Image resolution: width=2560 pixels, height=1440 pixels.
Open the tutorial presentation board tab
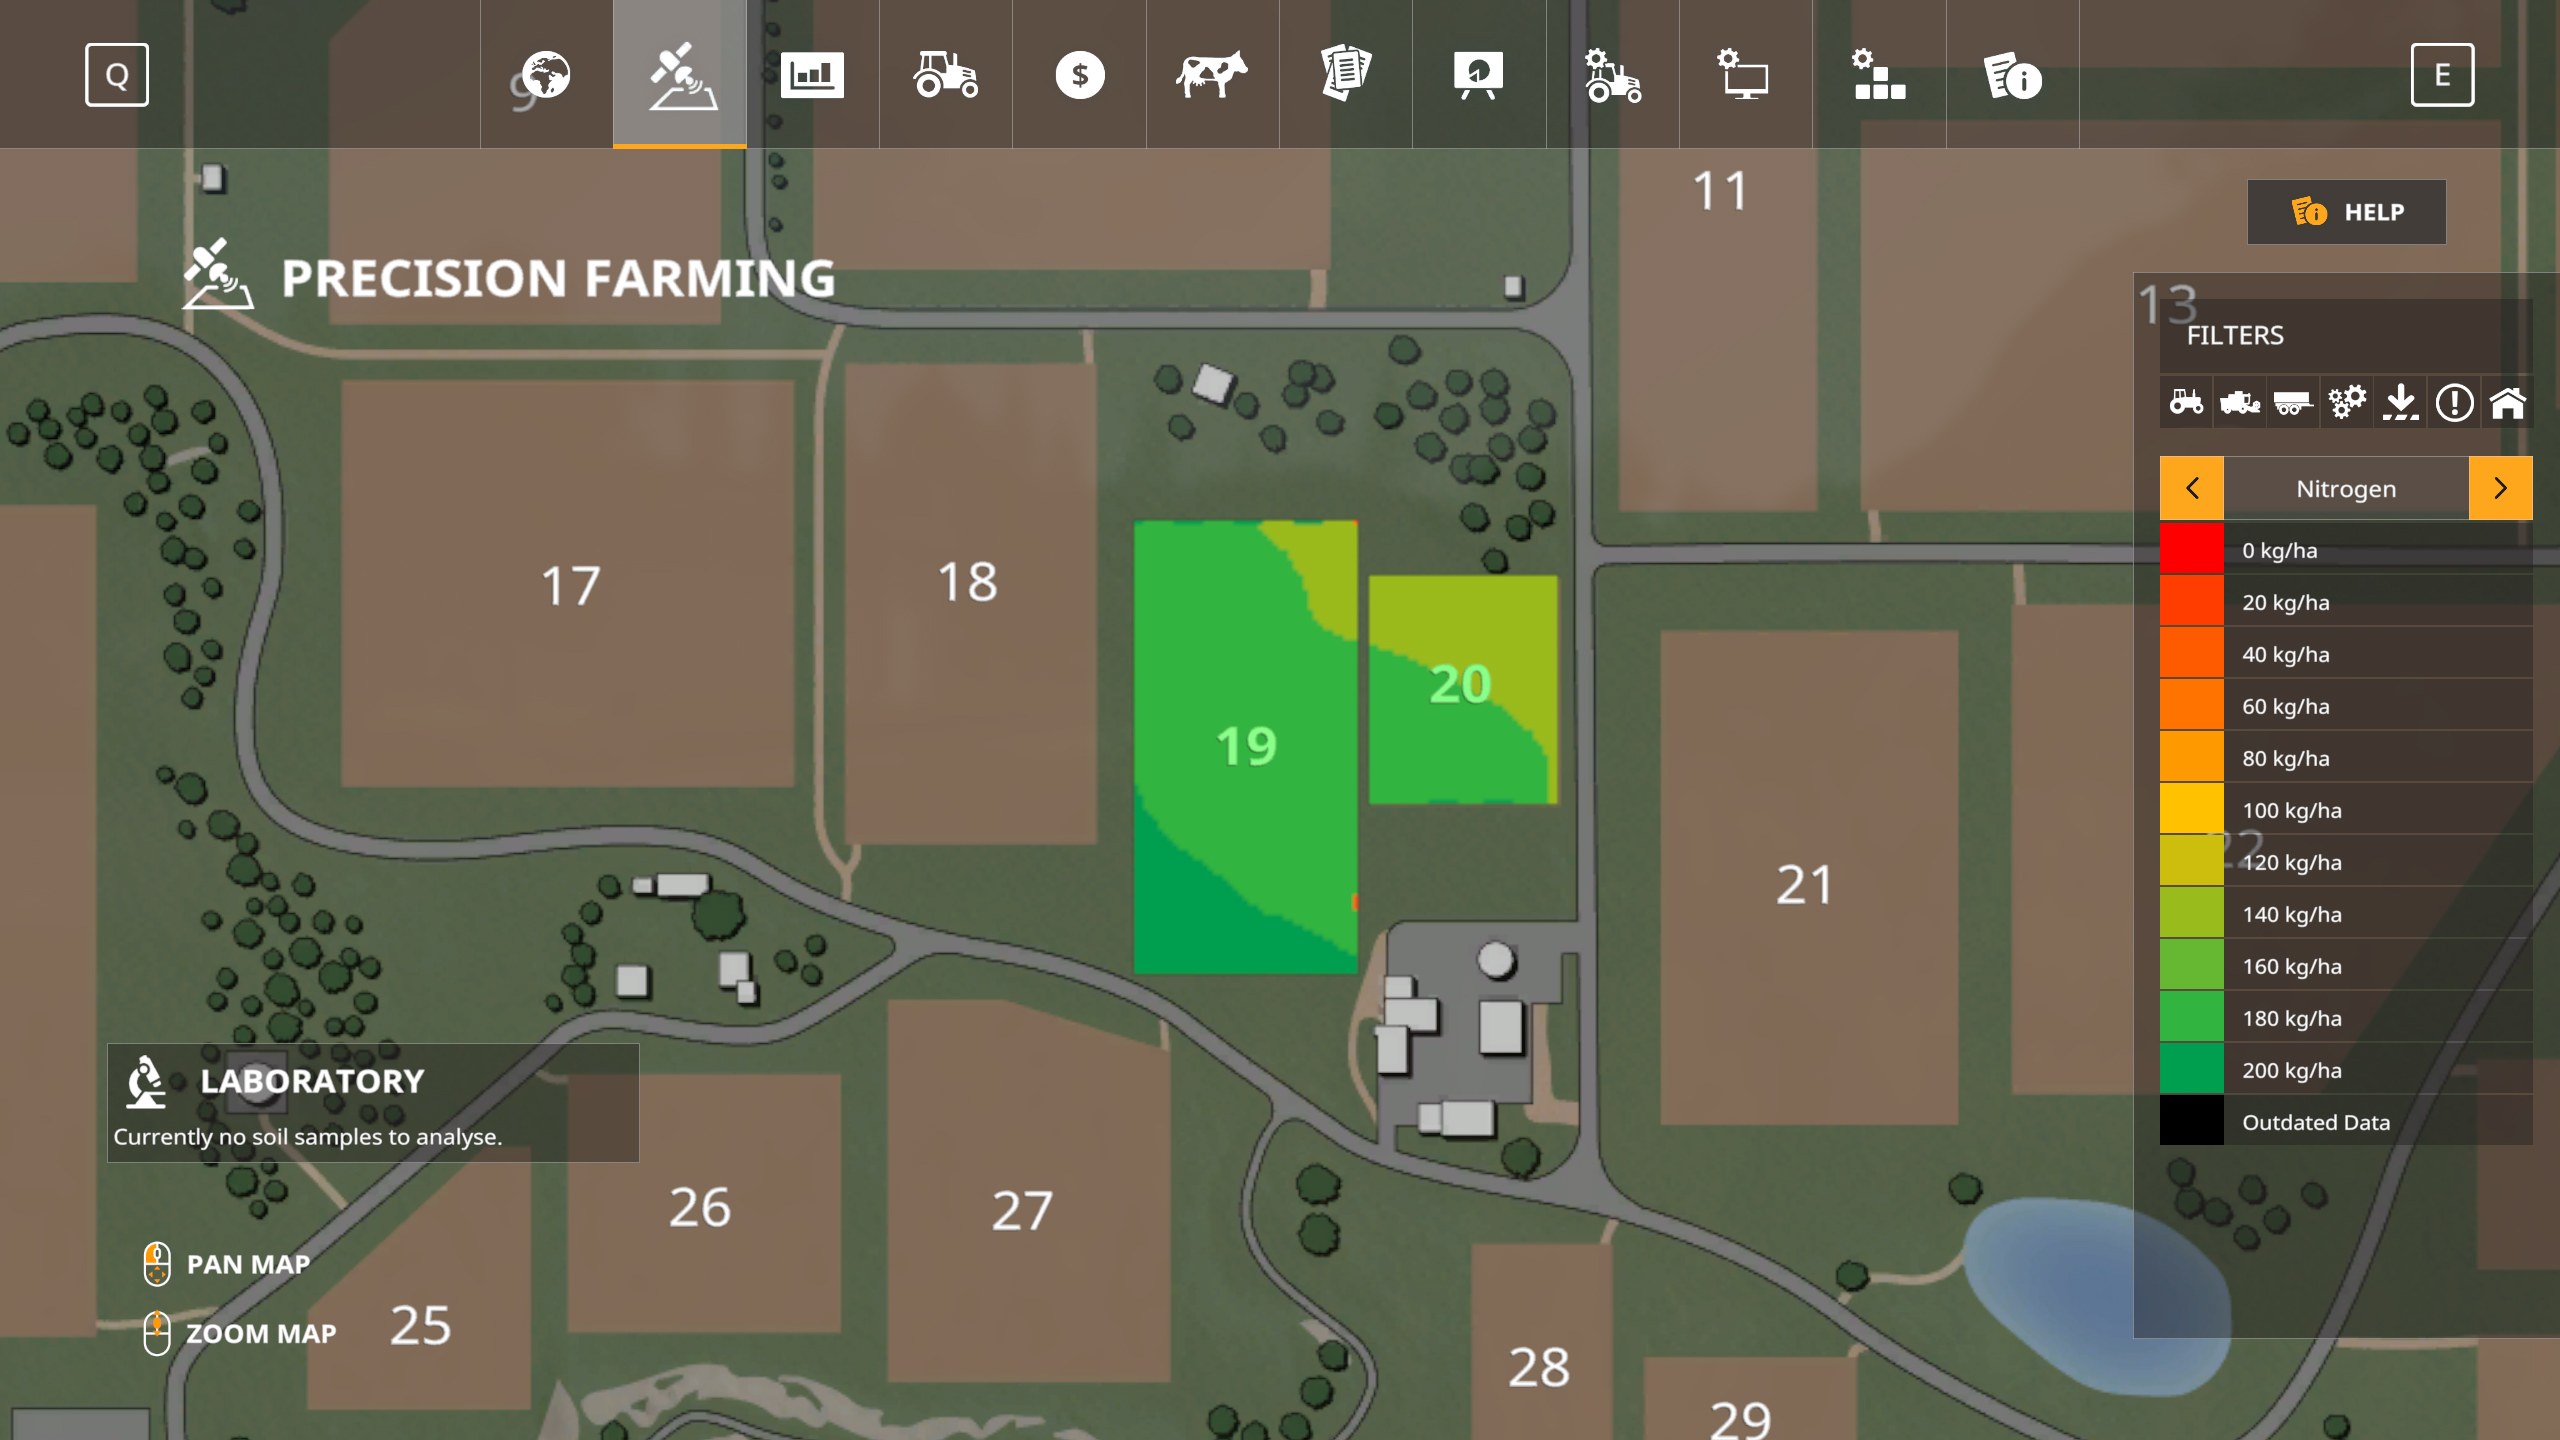coord(1478,75)
